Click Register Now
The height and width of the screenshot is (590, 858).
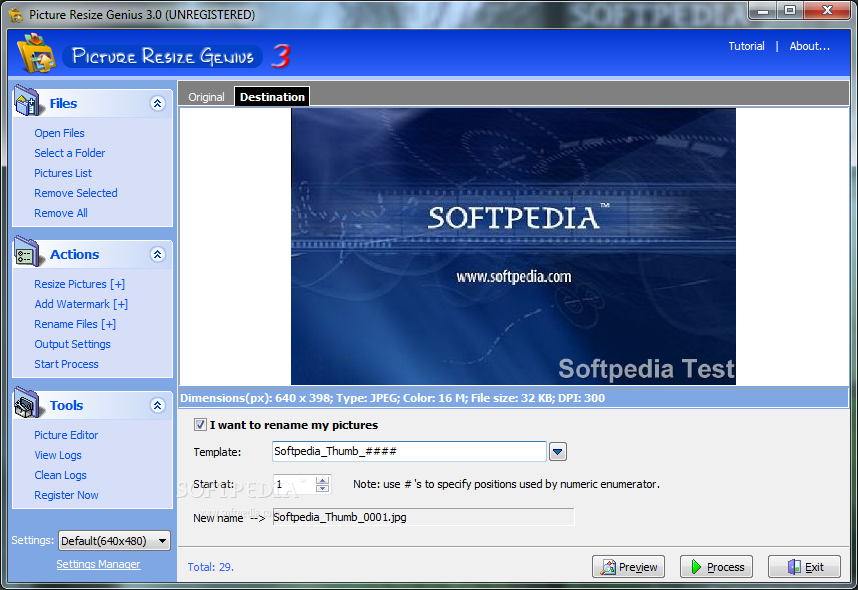tap(66, 495)
